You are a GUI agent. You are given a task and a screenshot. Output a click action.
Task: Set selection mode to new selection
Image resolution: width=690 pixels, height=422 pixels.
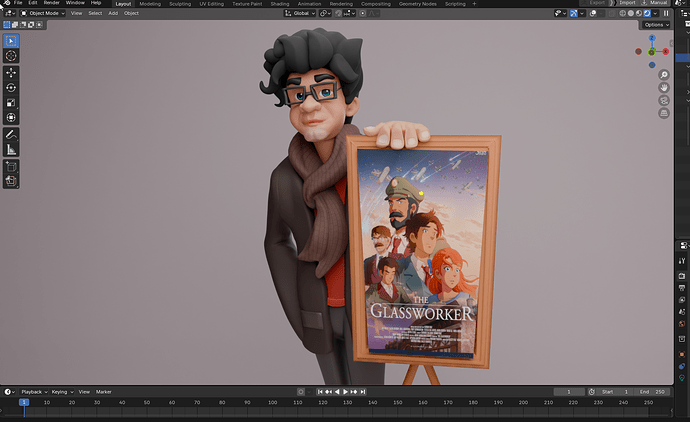(7, 25)
